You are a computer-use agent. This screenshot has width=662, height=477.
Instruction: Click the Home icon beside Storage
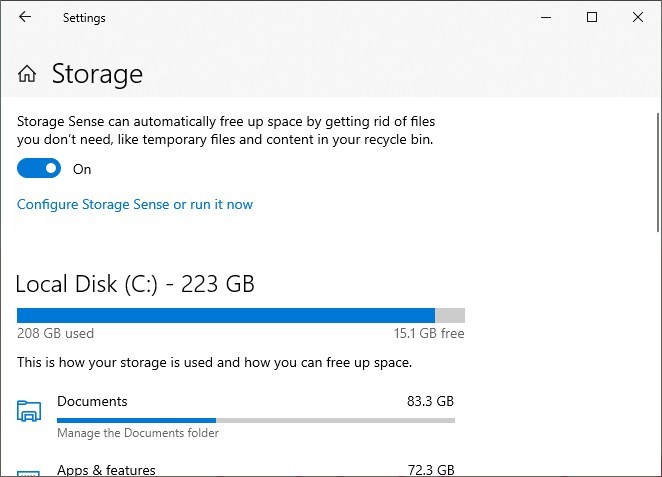coord(28,74)
